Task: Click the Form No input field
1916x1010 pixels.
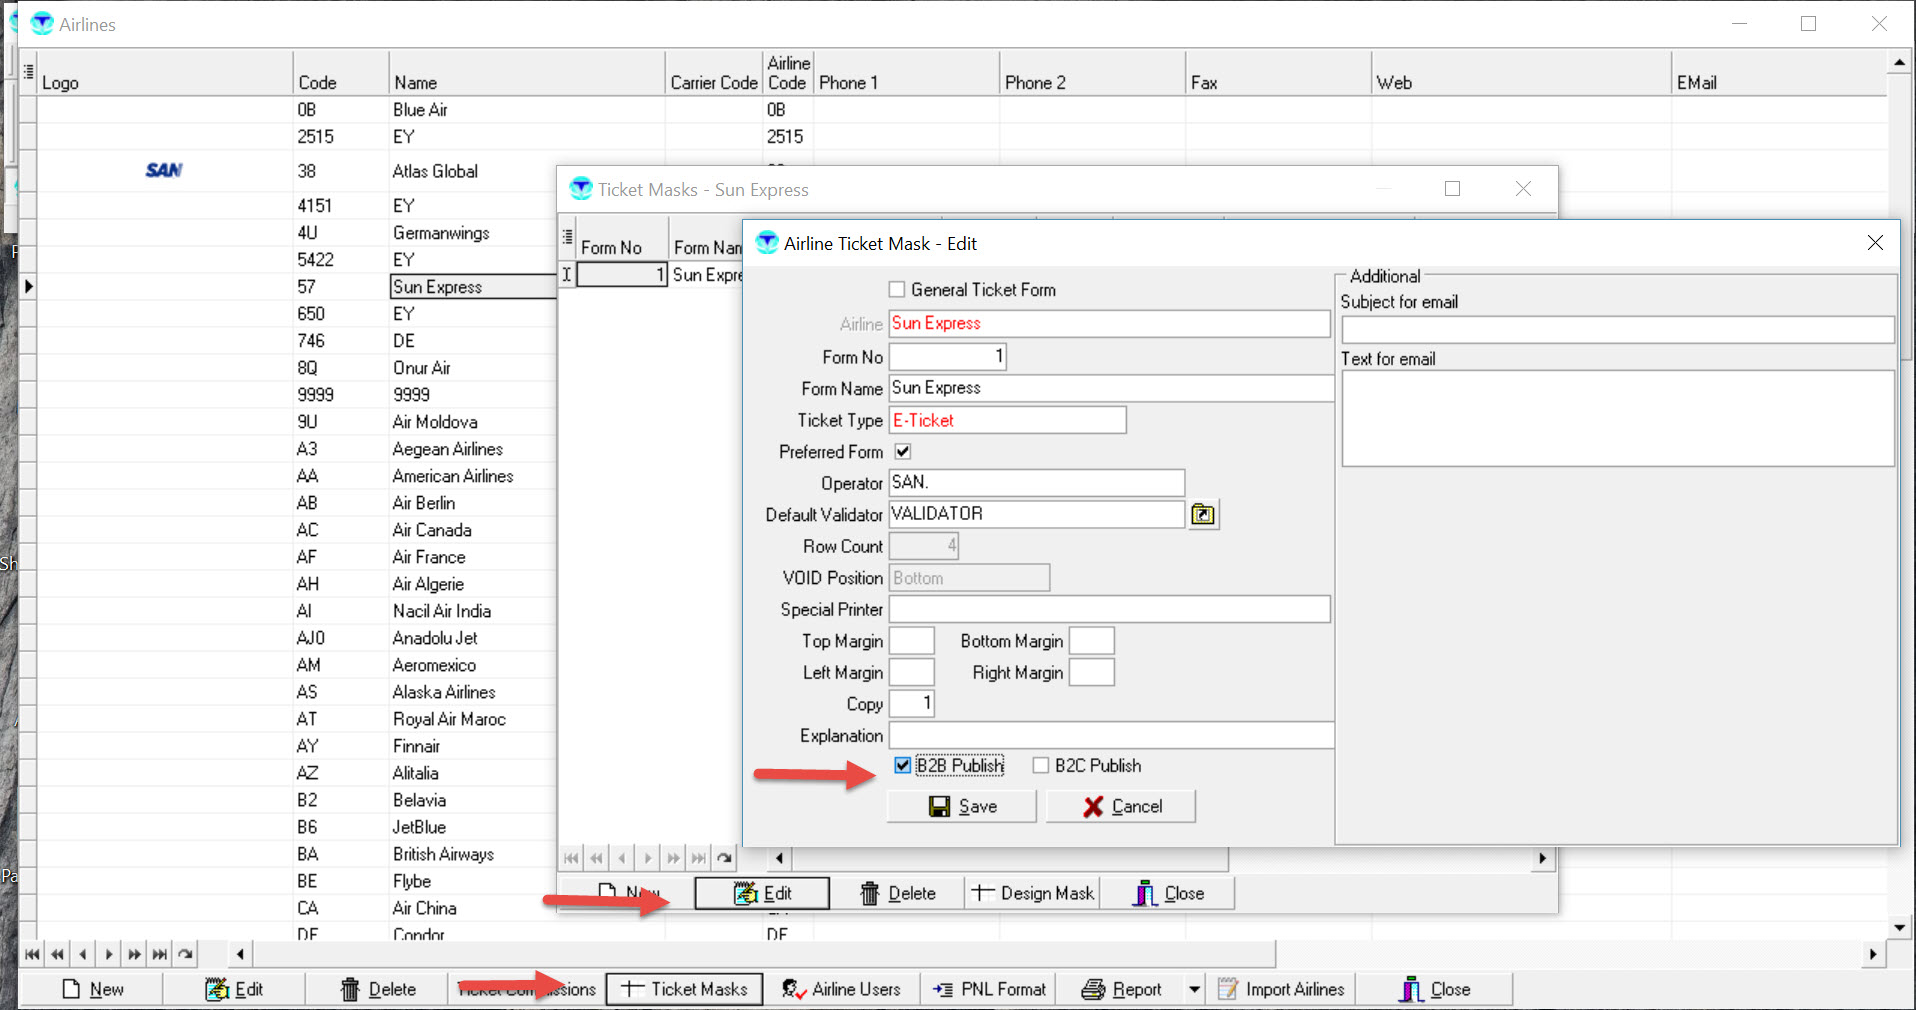Action: (x=947, y=357)
